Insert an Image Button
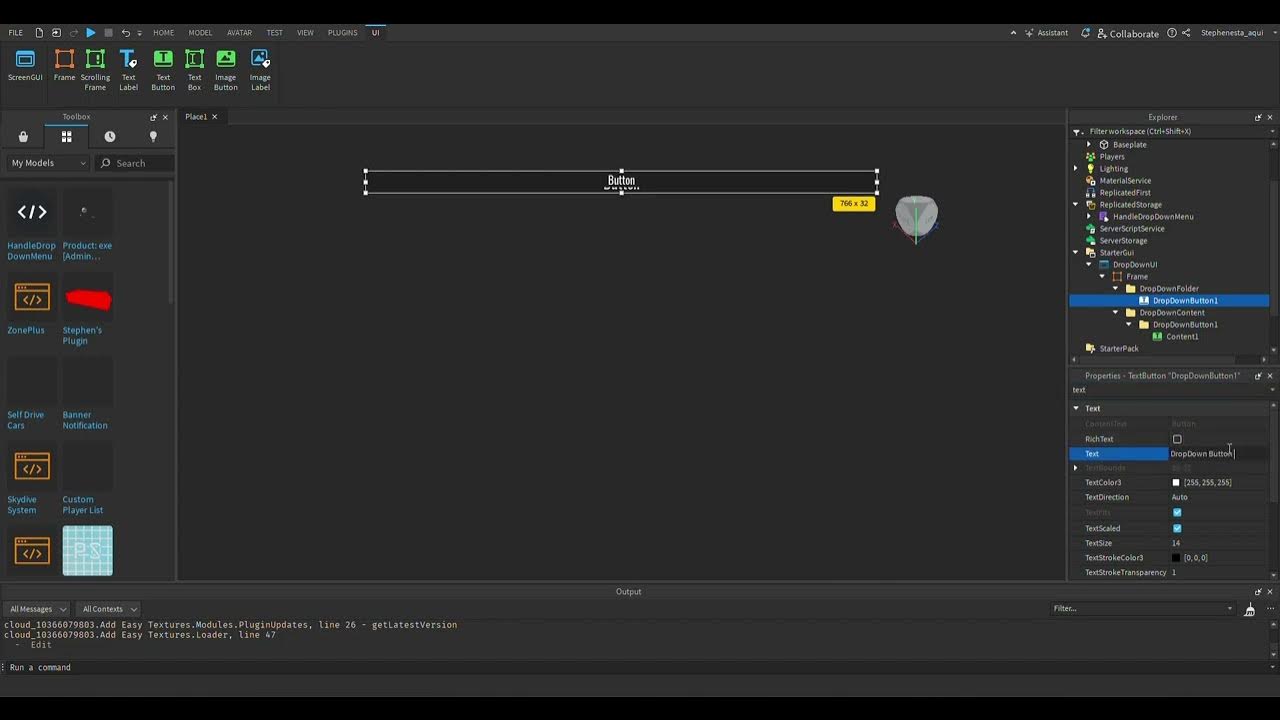Screen dimensions: 1280x720 (x=226, y=70)
